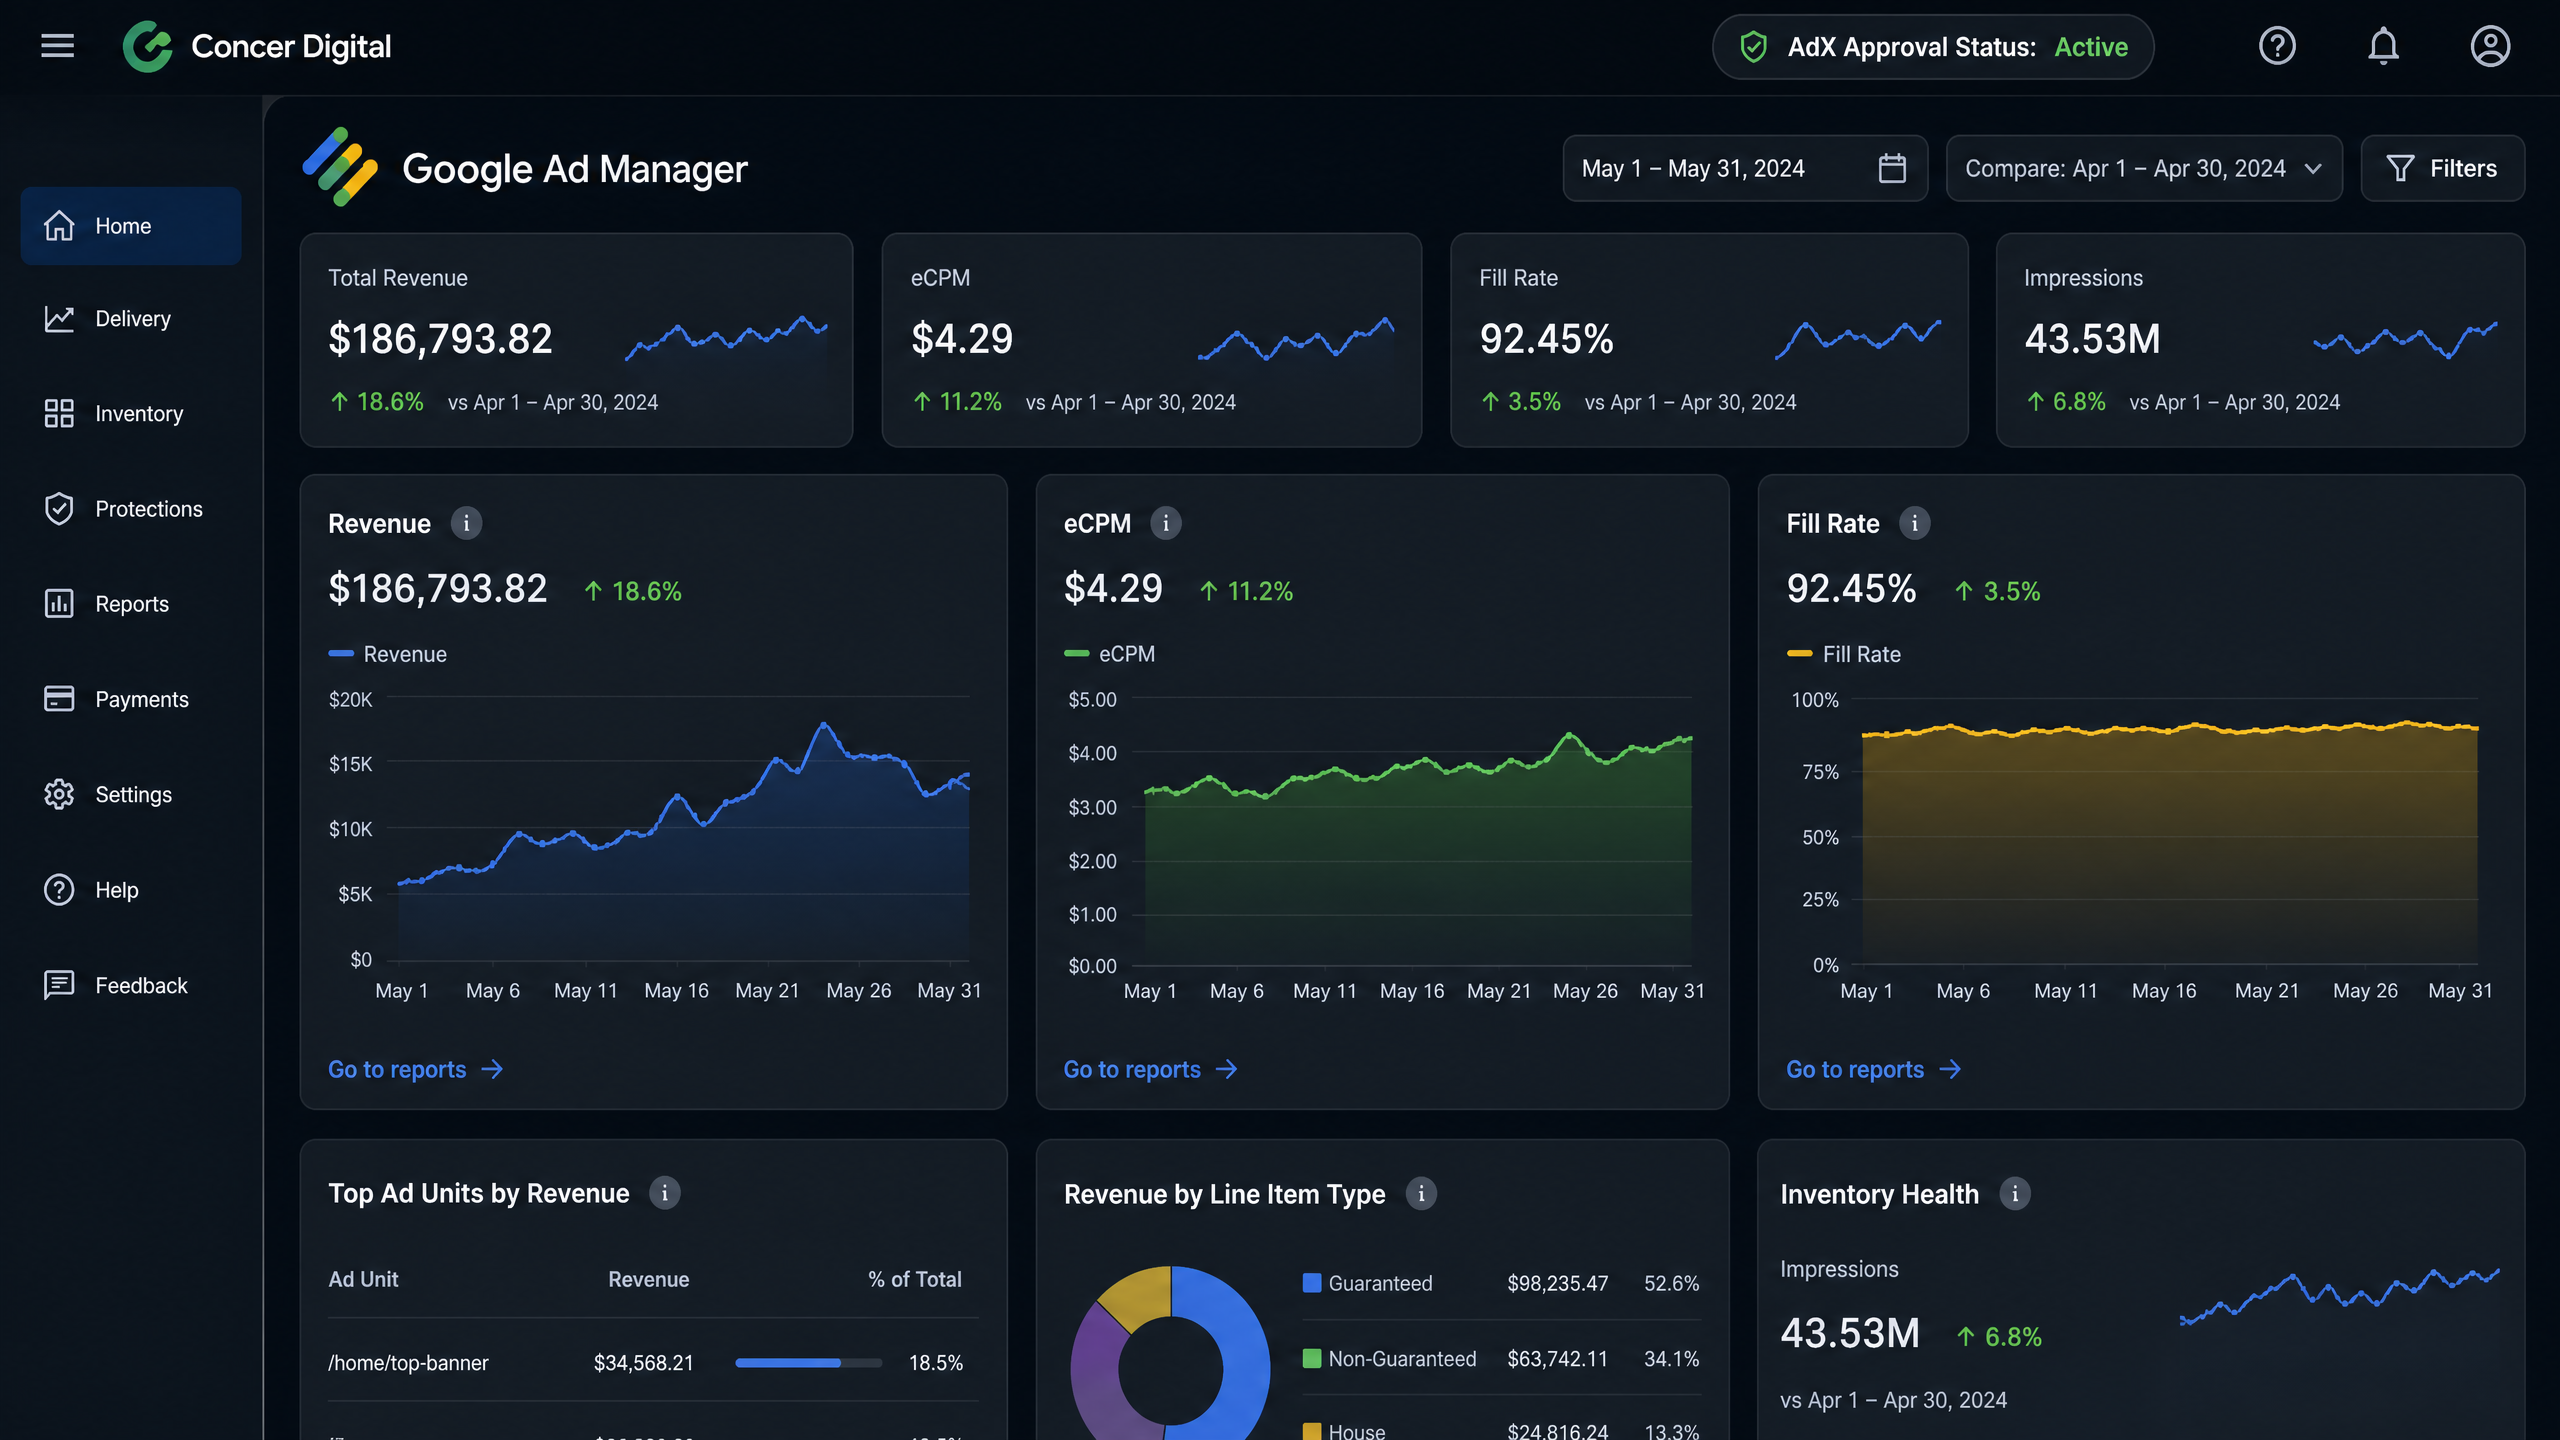Screen dimensions: 2560x1440
Task: Open the Filters button
Action: (2442, 168)
